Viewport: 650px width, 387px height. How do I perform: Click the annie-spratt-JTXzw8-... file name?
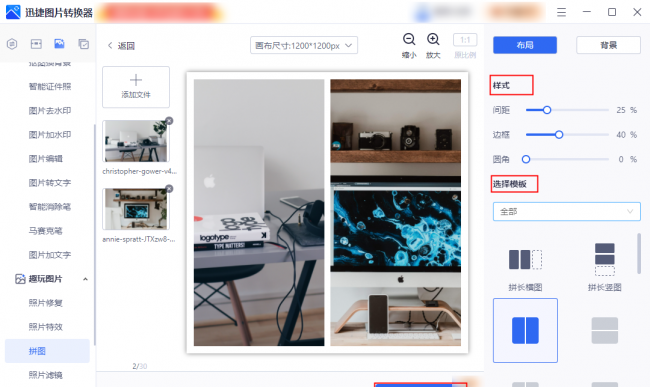[x=139, y=239]
